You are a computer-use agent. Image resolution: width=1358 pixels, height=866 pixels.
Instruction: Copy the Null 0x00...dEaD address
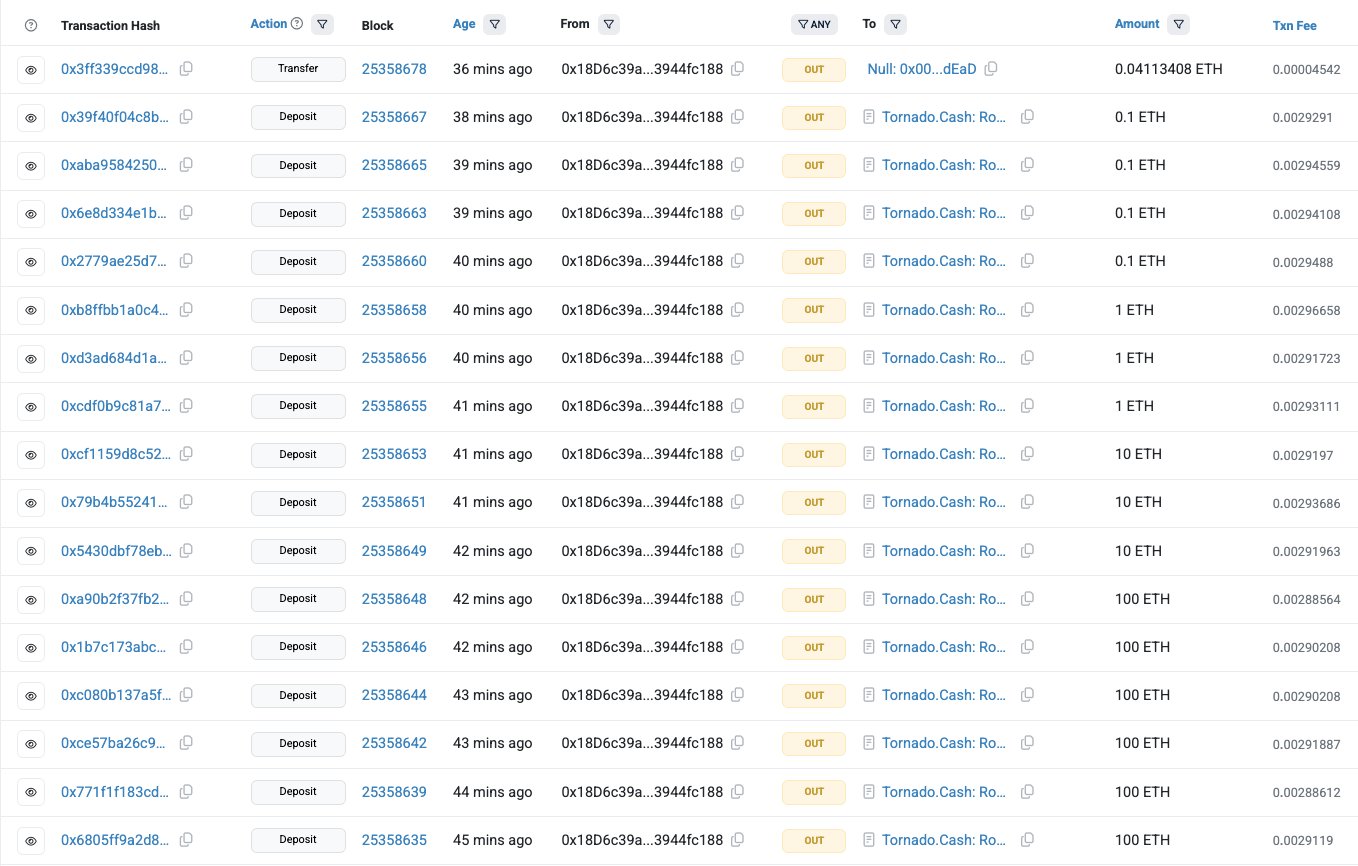991,69
